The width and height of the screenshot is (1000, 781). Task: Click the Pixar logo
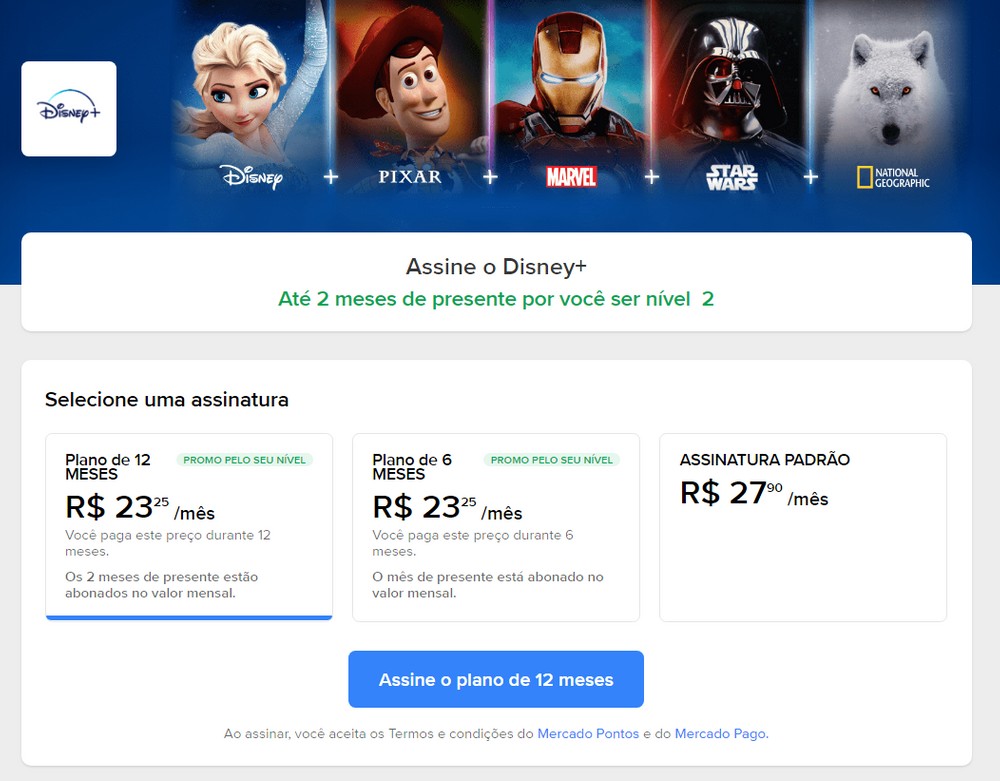410,176
